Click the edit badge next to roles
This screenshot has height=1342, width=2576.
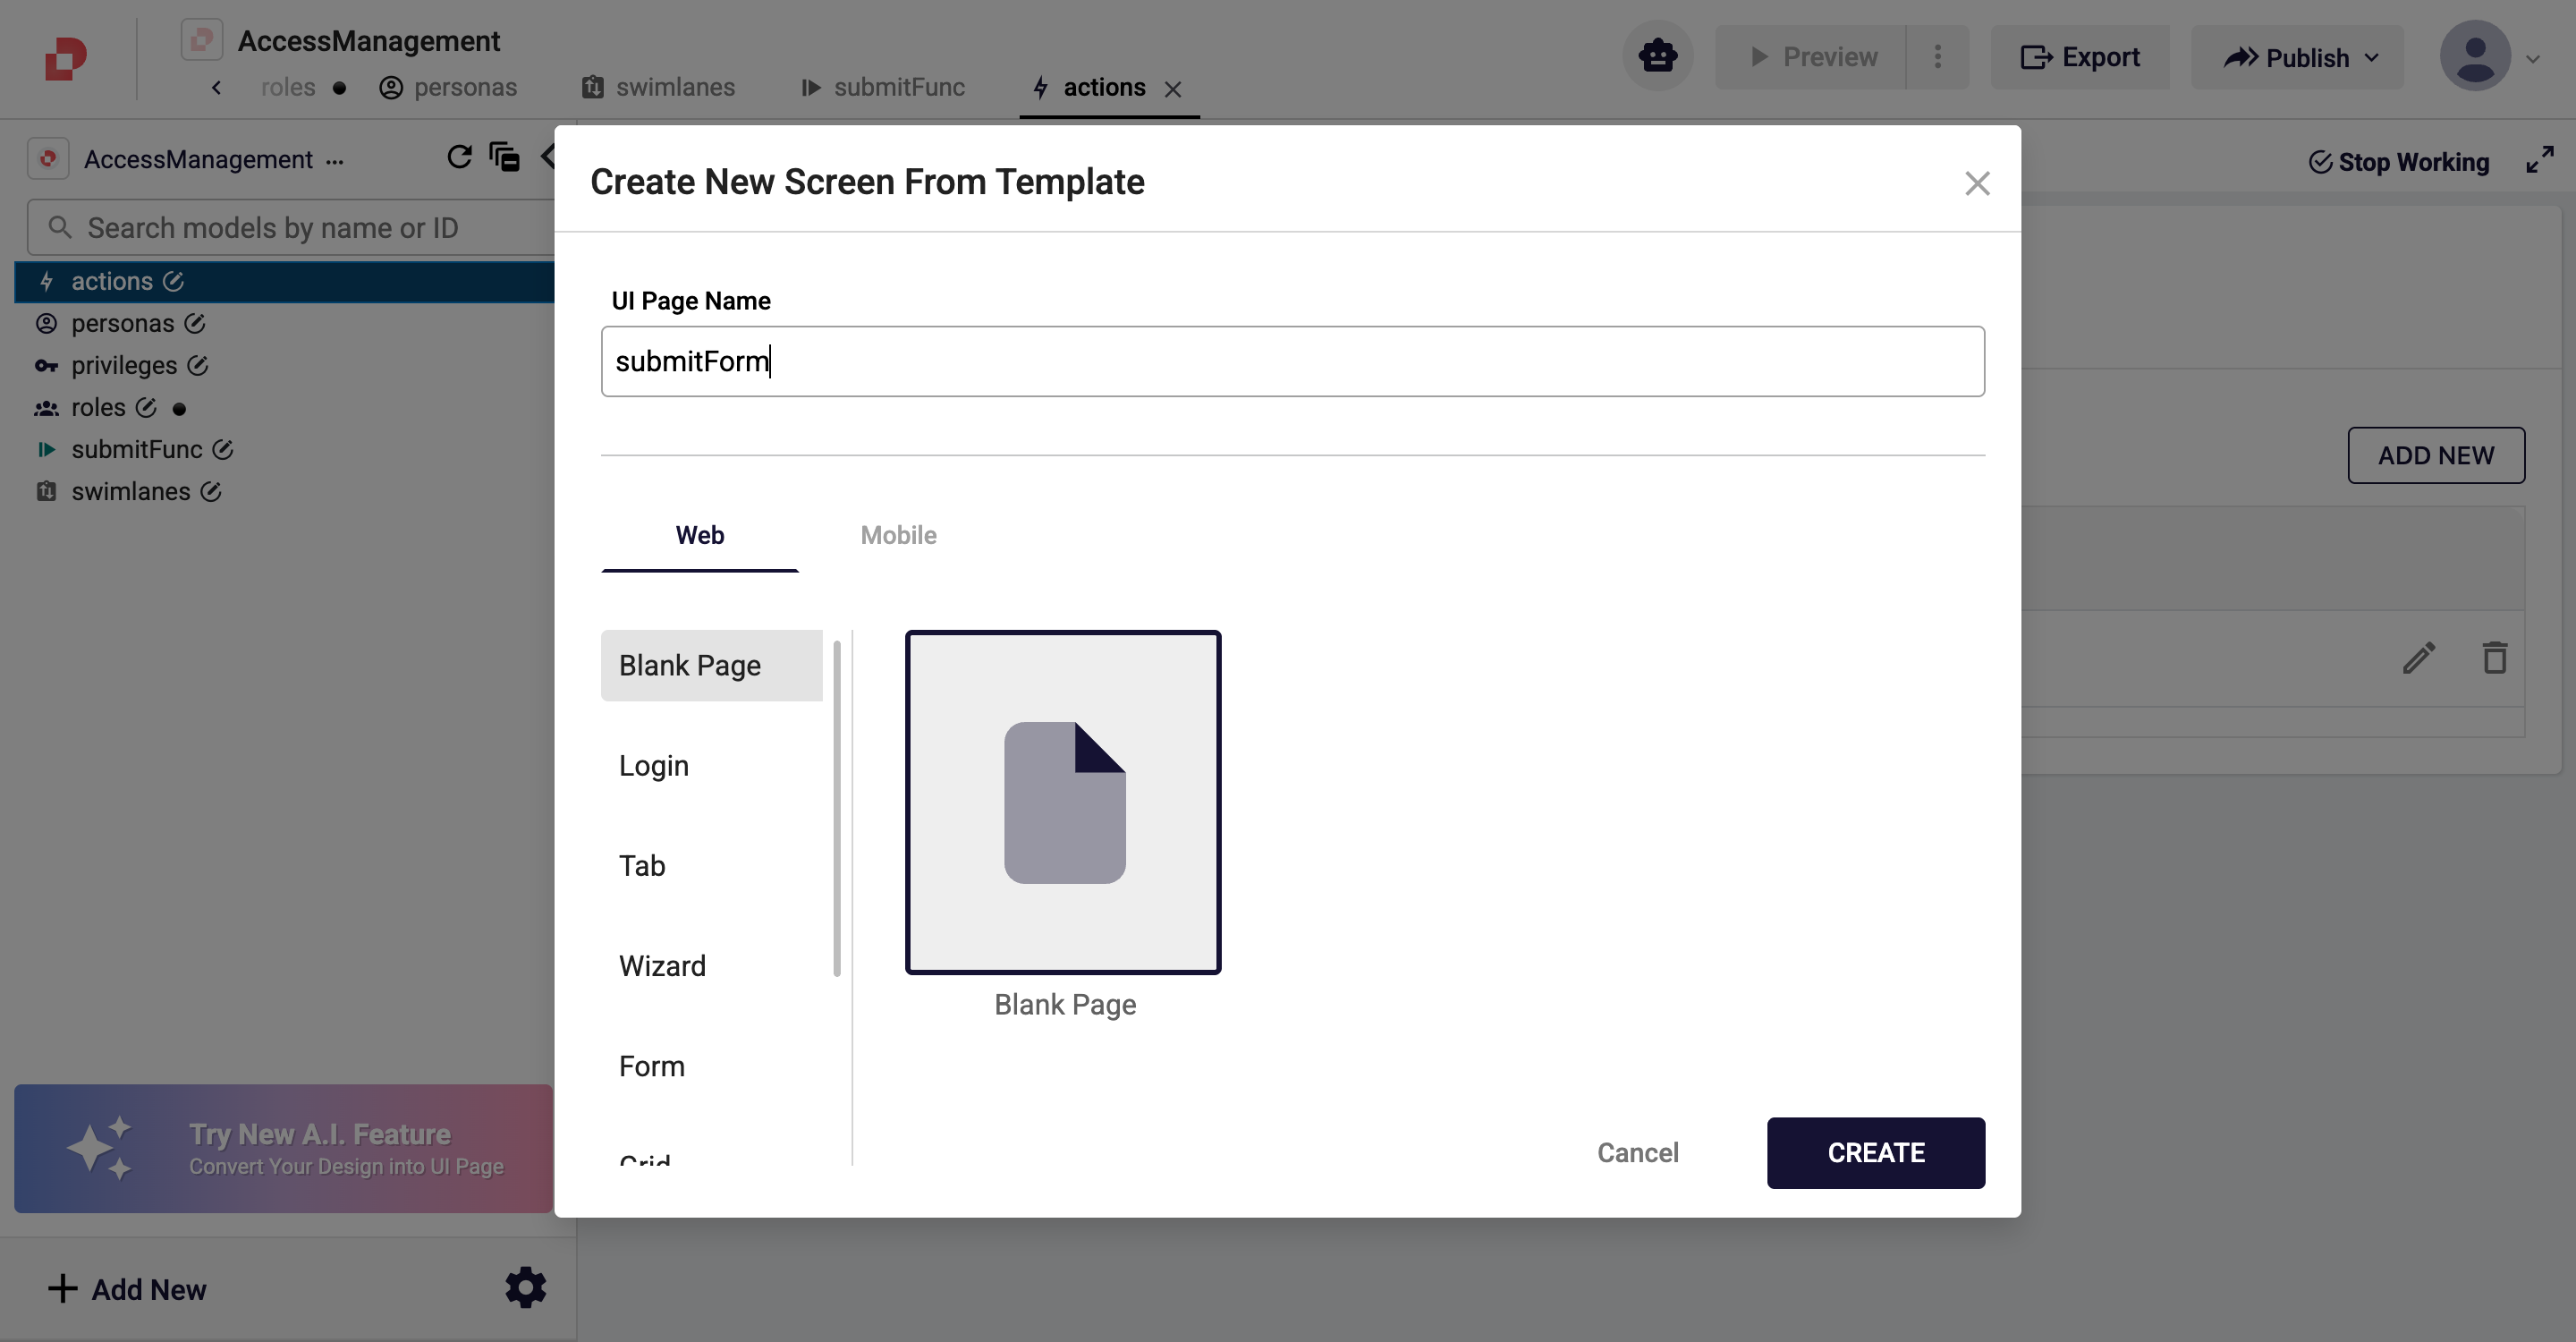pyautogui.click(x=146, y=407)
